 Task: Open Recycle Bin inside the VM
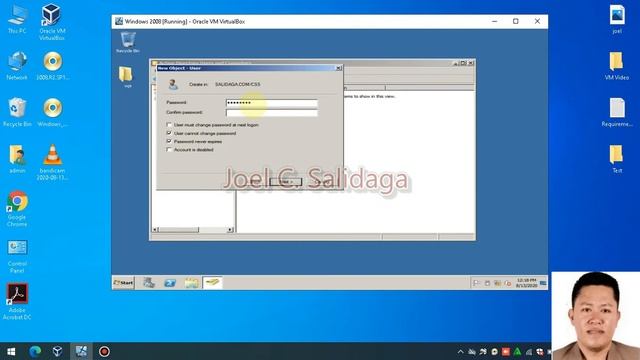click(x=128, y=42)
